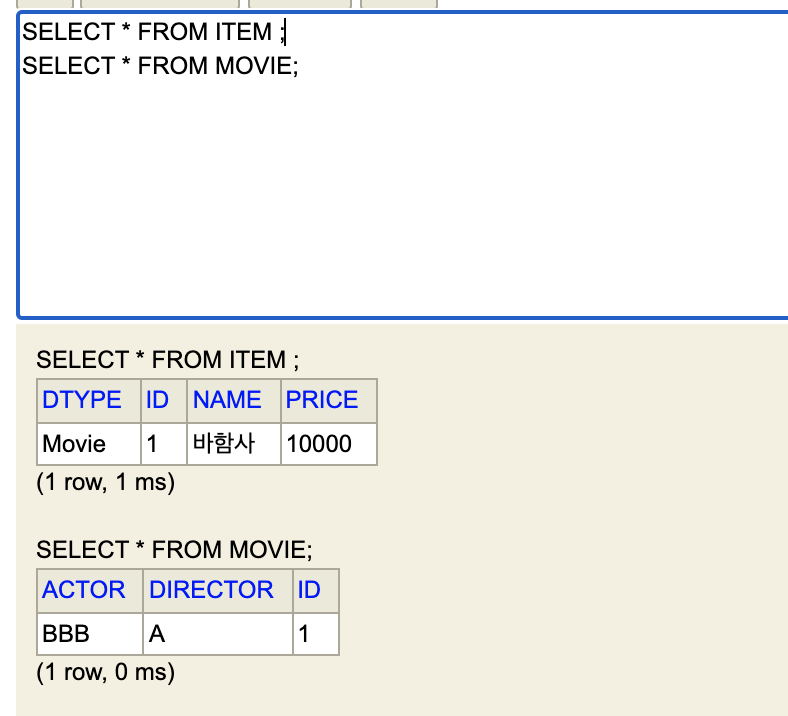Click the Movie cell under DTYPE
This screenshot has width=788, height=716.
[74, 444]
